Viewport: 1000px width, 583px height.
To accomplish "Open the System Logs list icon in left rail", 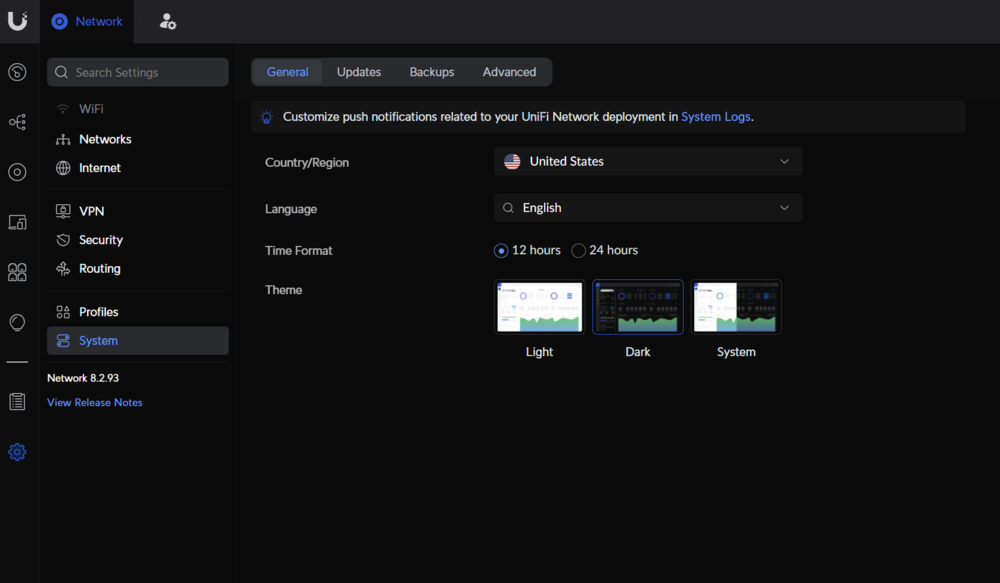I will [17, 402].
